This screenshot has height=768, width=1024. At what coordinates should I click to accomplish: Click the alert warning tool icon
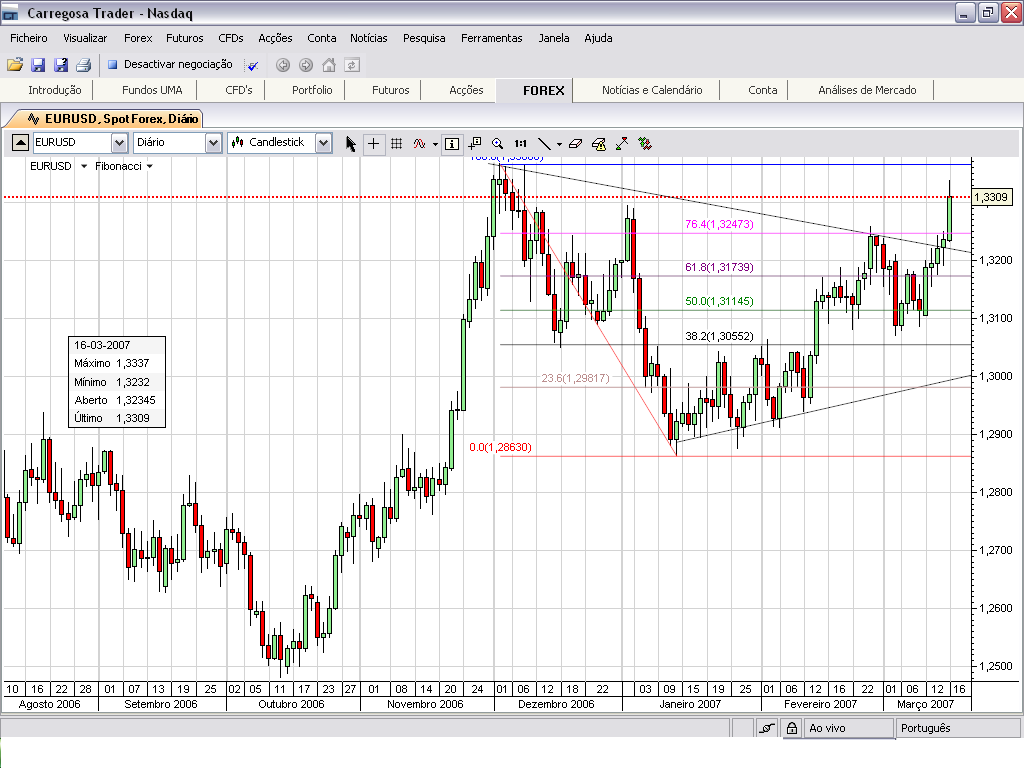pyautogui.click(x=599, y=144)
